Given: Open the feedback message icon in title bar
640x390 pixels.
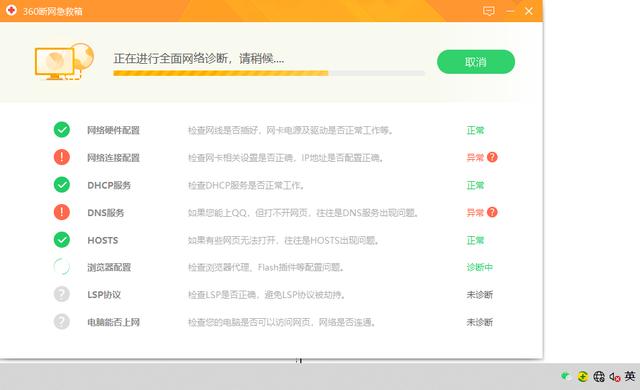Looking at the screenshot, I should [x=489, y=11].
